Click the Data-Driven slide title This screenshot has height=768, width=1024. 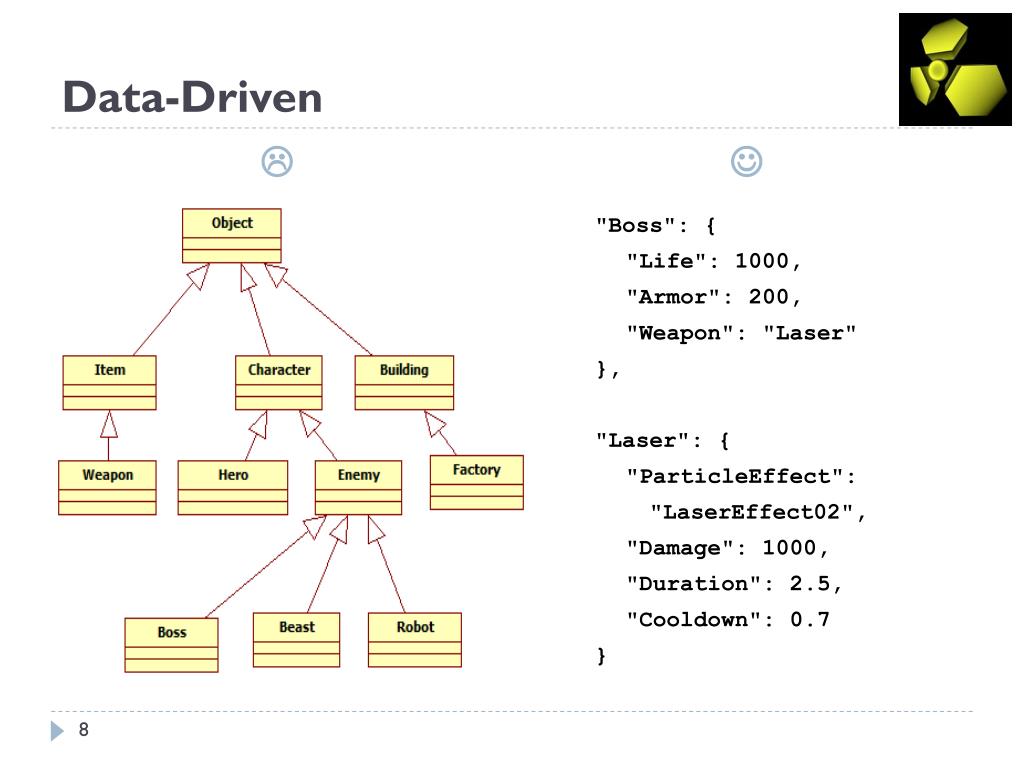[192, 97]
